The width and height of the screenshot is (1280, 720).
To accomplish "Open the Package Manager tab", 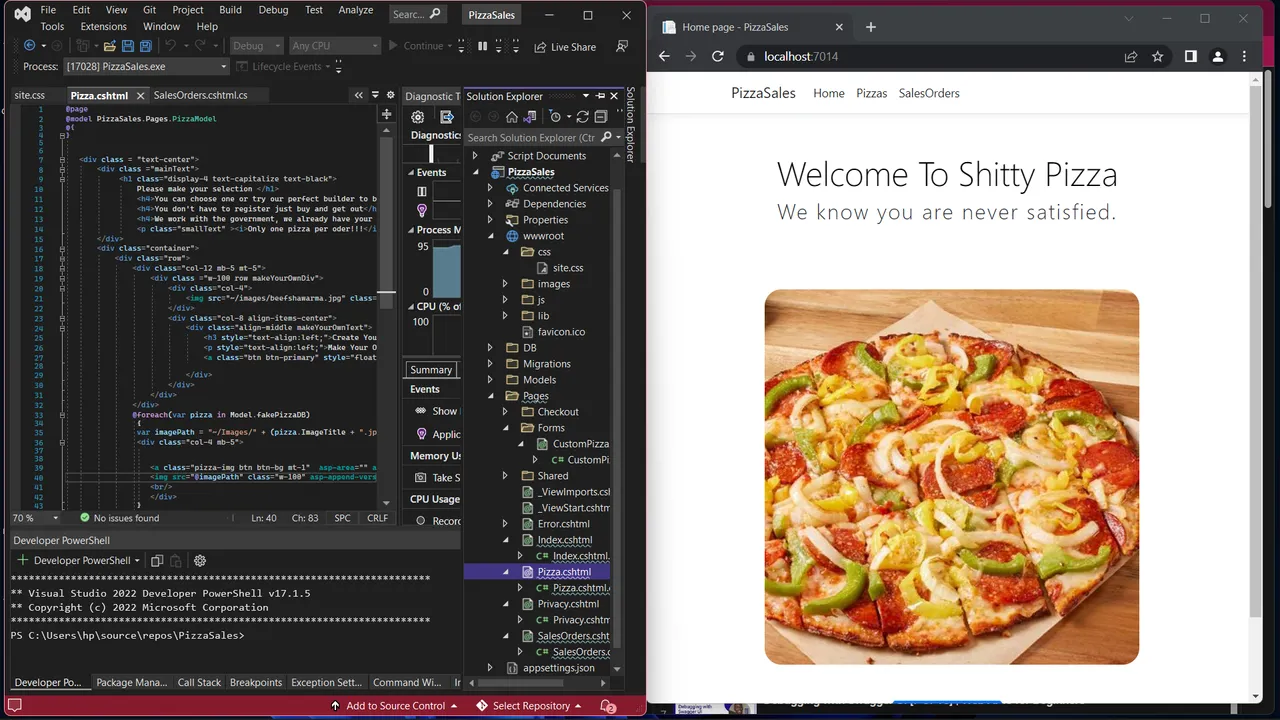I will point(131,683).
